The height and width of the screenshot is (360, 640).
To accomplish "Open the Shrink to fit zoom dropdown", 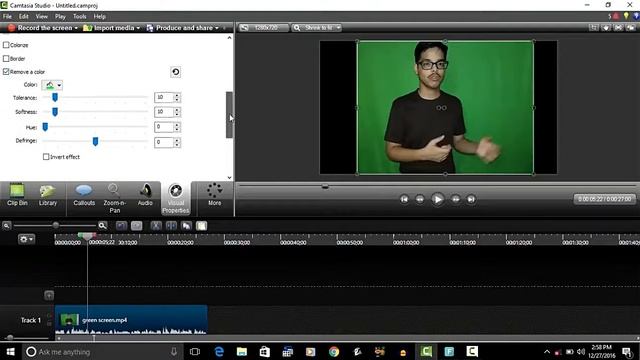I will [339, 28].
